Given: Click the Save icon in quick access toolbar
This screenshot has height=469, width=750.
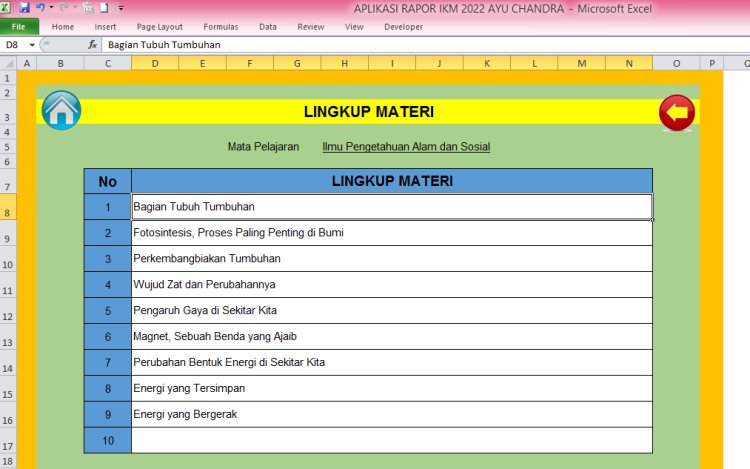Looking at the screenshot, I should click(24, 7).
